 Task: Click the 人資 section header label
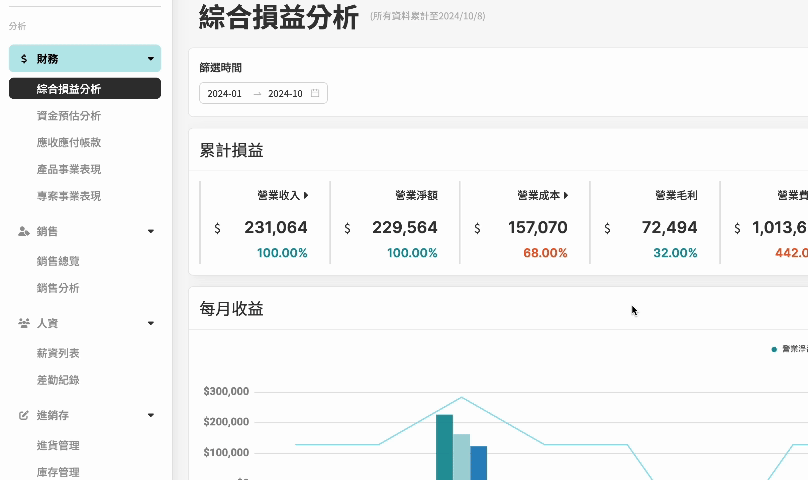(47, 323)
